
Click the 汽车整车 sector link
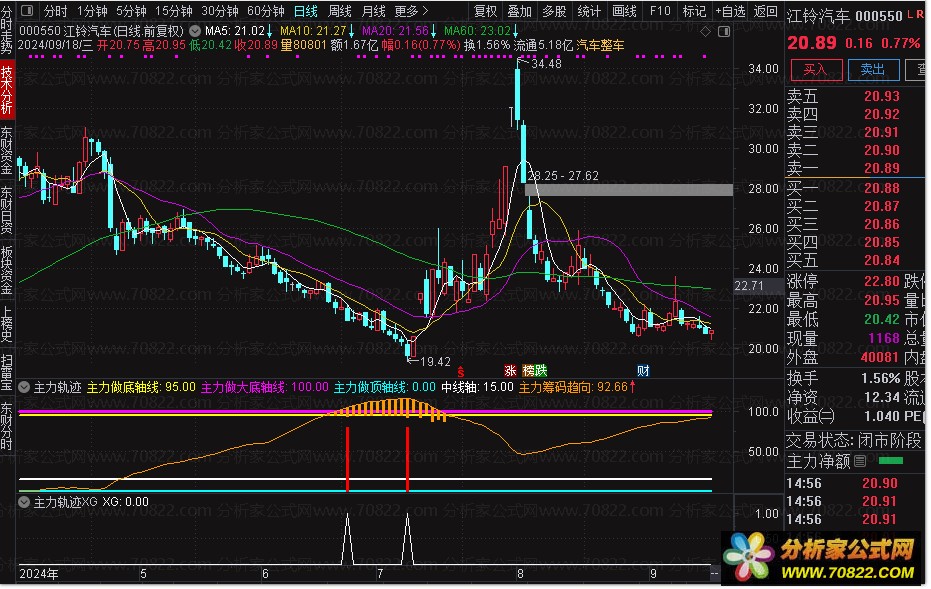pyautogui.click(x=600, y=45)
